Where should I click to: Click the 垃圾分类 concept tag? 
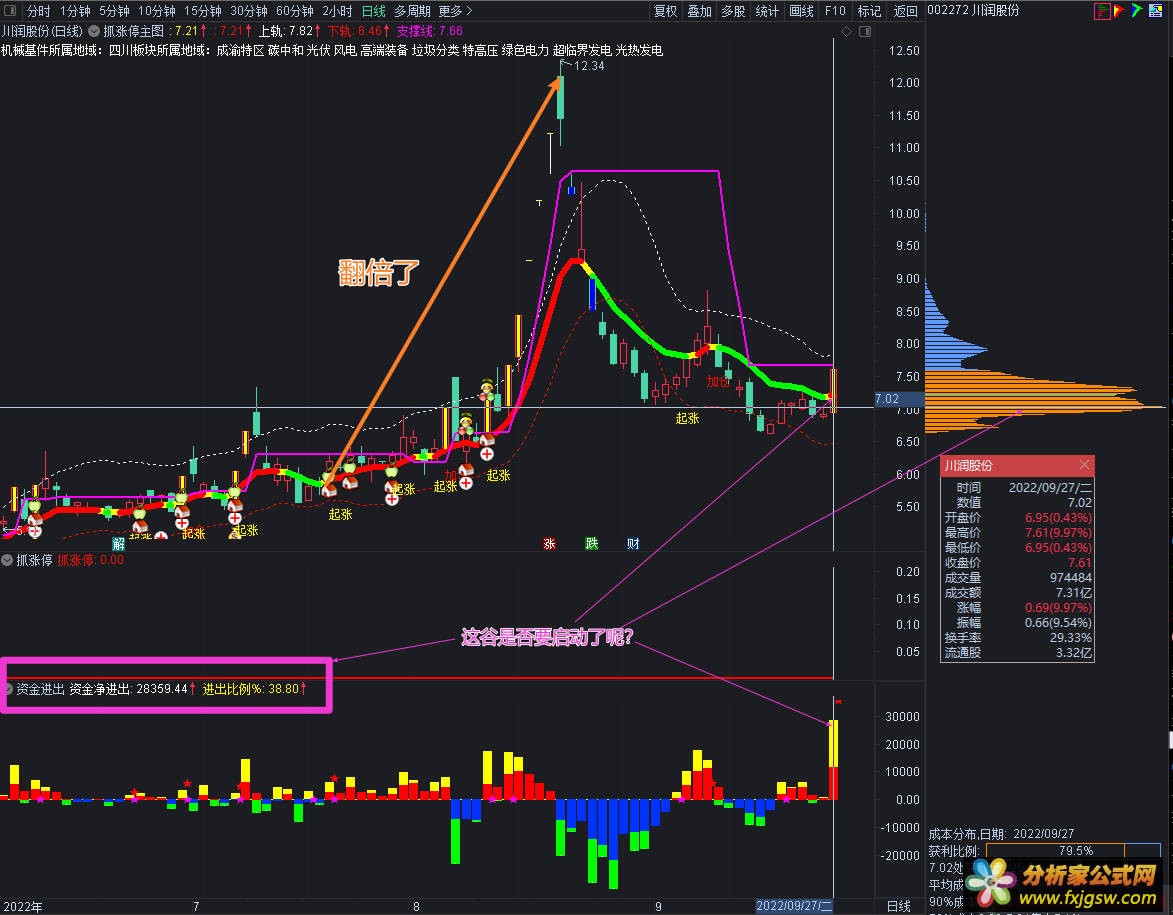[435, 50]
